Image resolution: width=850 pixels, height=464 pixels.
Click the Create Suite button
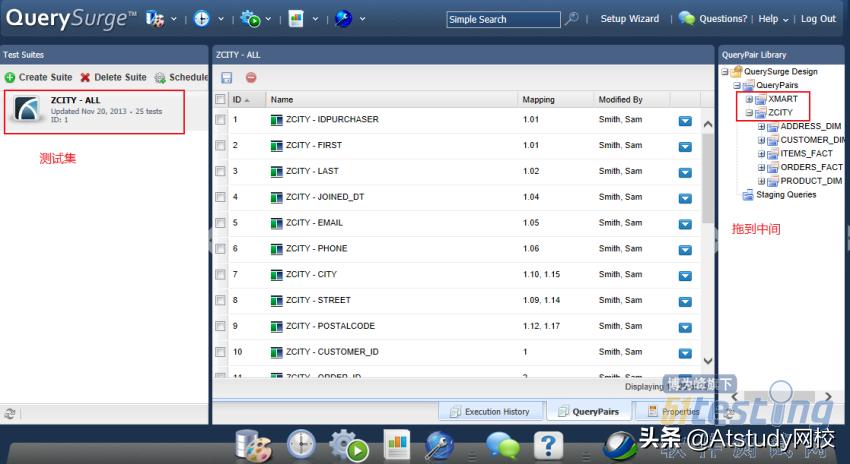click(x=39, y=77)
